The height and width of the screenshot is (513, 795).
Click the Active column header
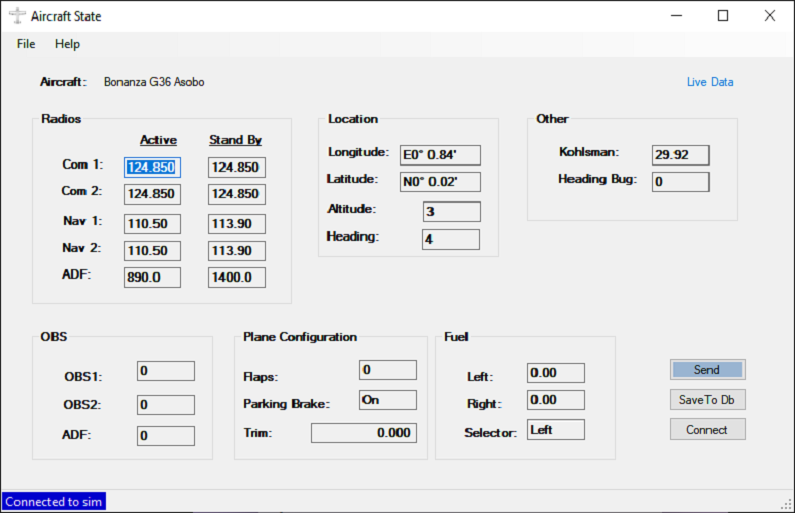tap(158, 140)
